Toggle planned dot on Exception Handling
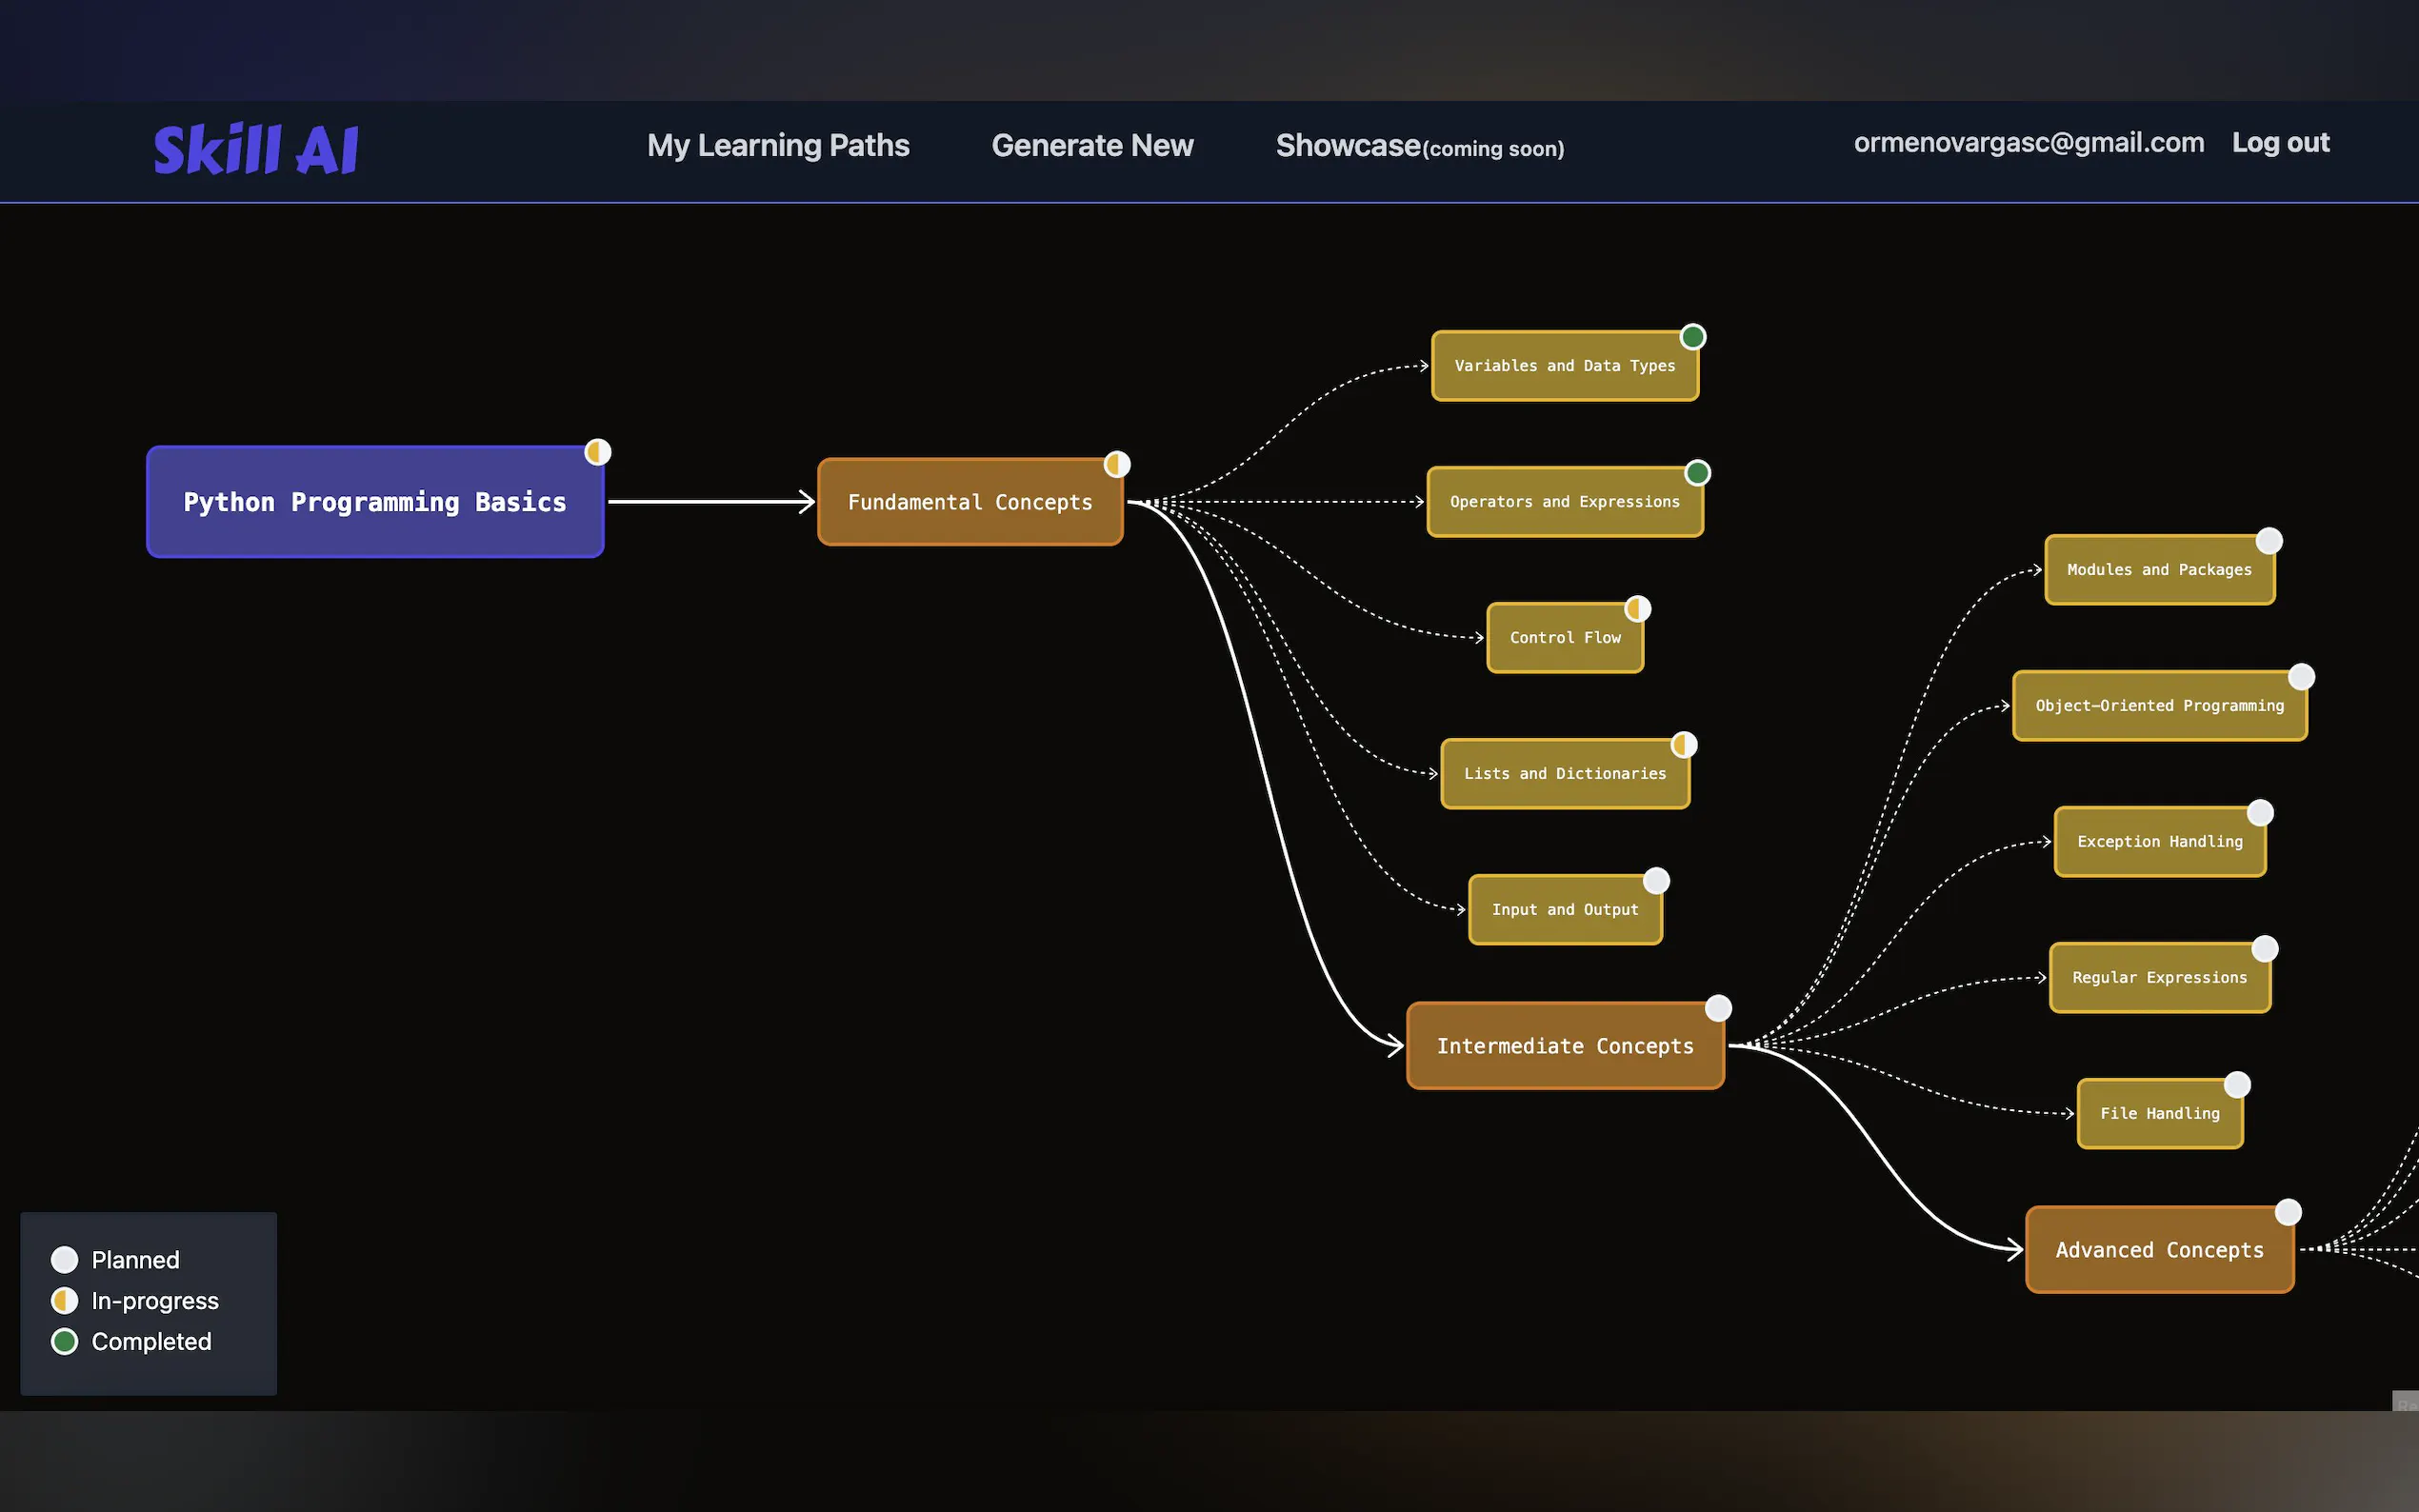2419x1512 pixels. (x=2261, y=813)
